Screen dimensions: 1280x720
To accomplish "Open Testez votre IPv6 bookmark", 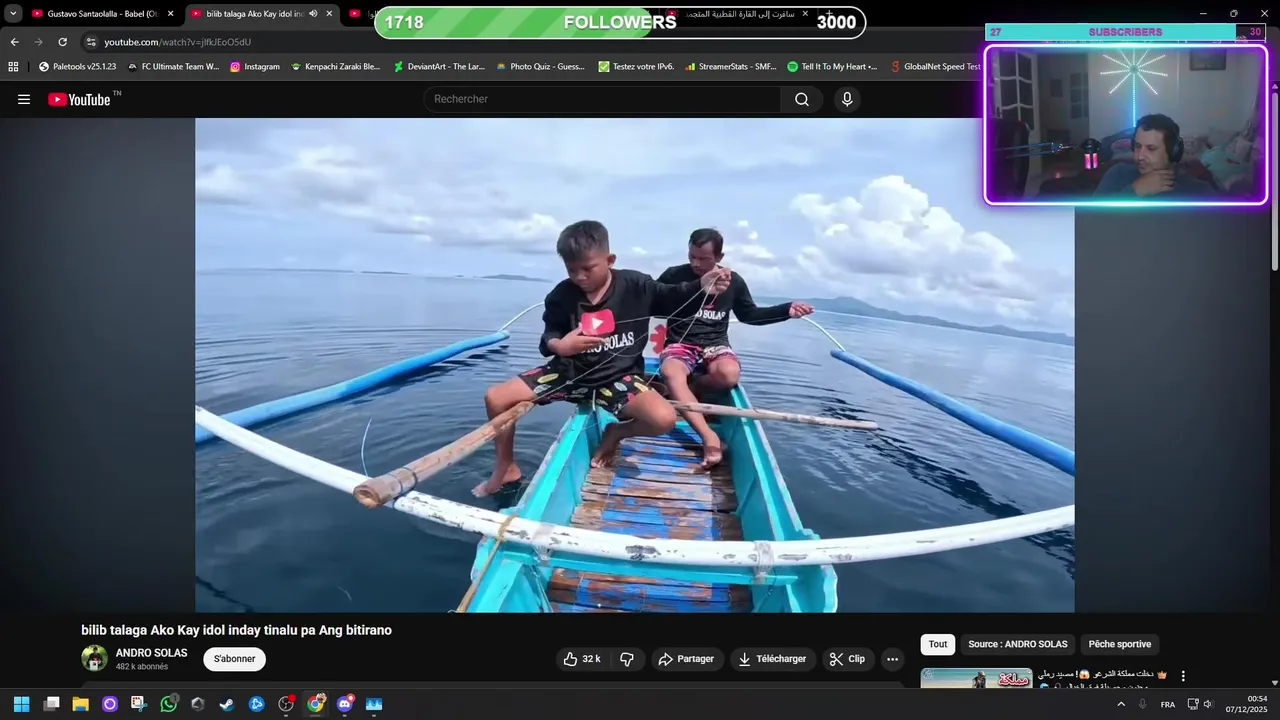I will (x=636, y=67).
